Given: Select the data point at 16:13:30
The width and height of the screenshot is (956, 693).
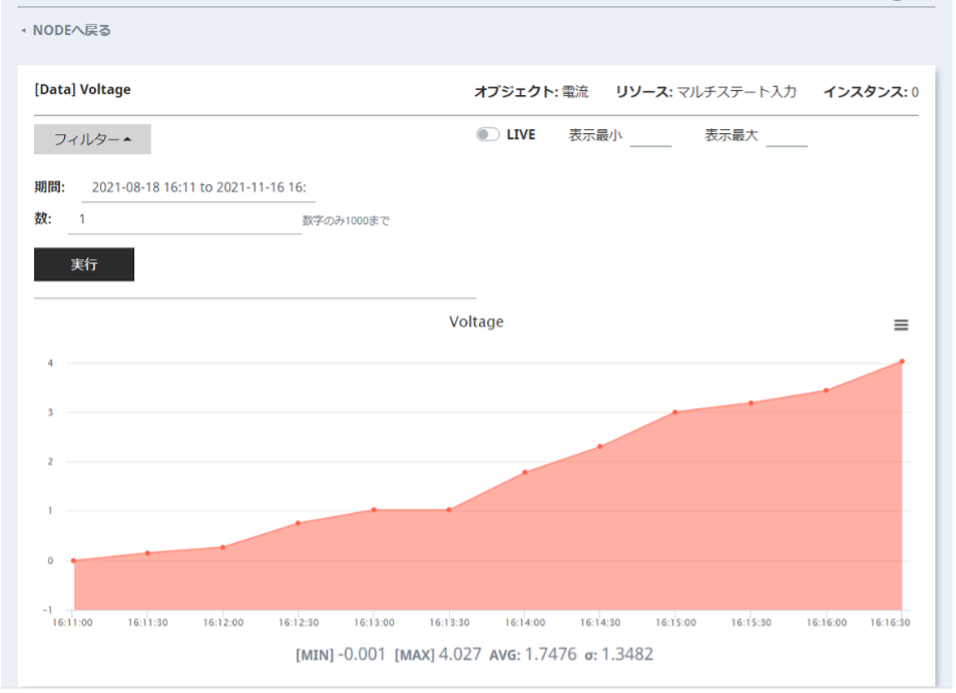Looking at the screenshot, I should [x=449, y=510].
